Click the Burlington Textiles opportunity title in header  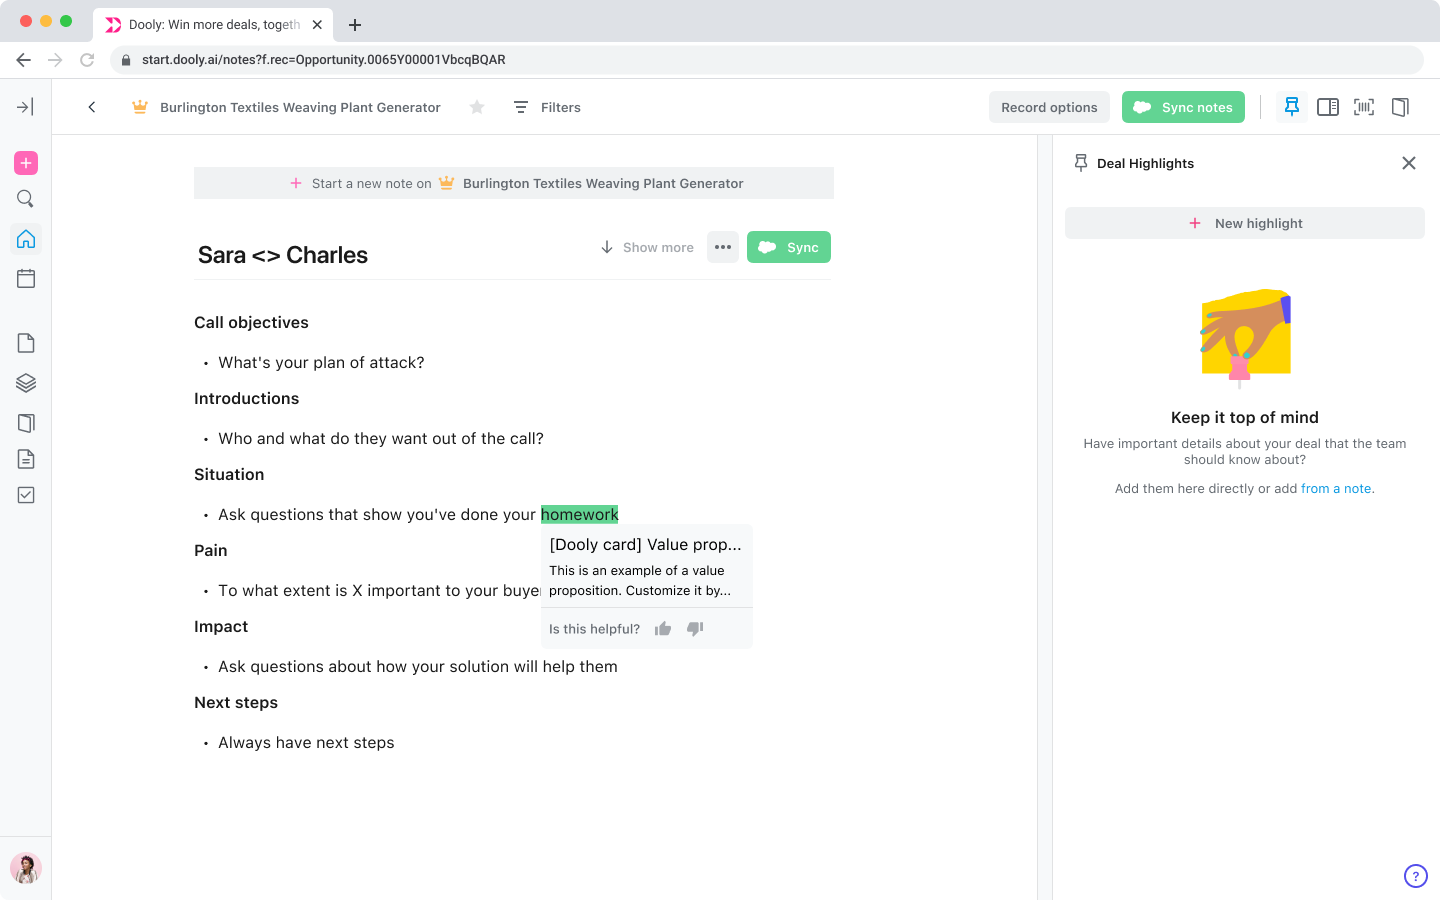pos(300,107)
